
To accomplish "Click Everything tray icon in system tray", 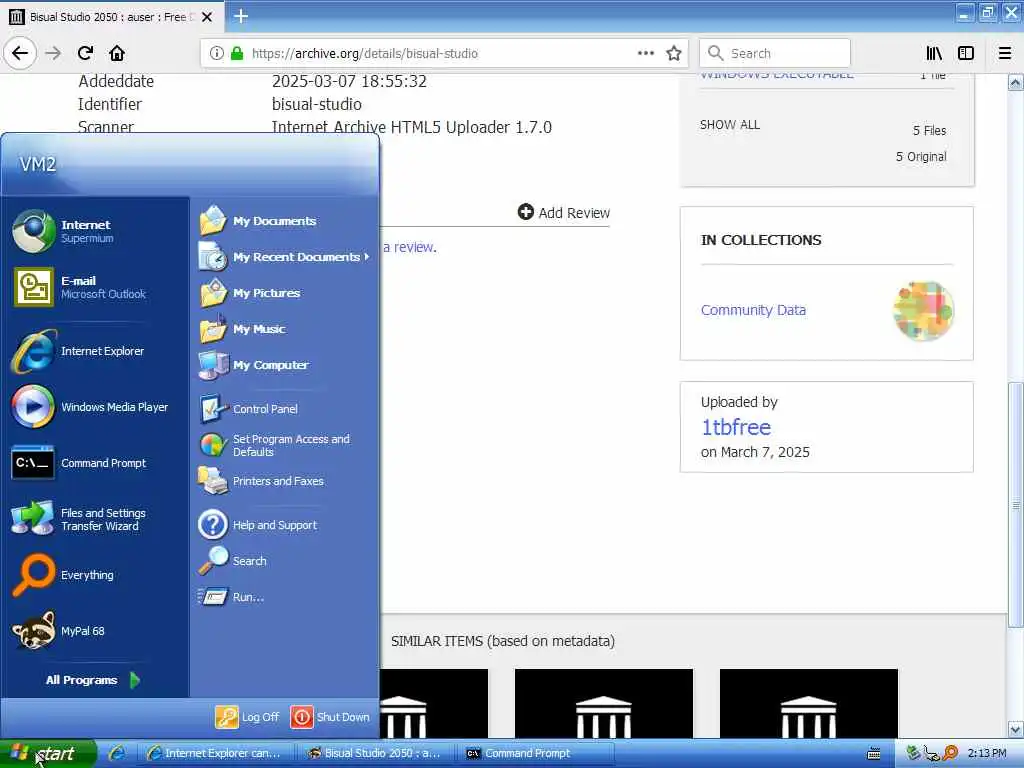I will [x=950, y=754].
